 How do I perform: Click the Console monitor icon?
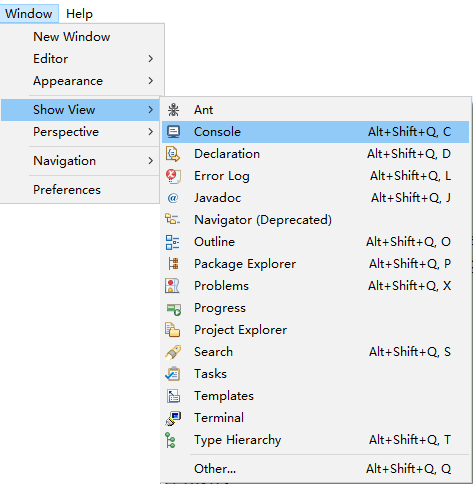click(x=173, y=132)
